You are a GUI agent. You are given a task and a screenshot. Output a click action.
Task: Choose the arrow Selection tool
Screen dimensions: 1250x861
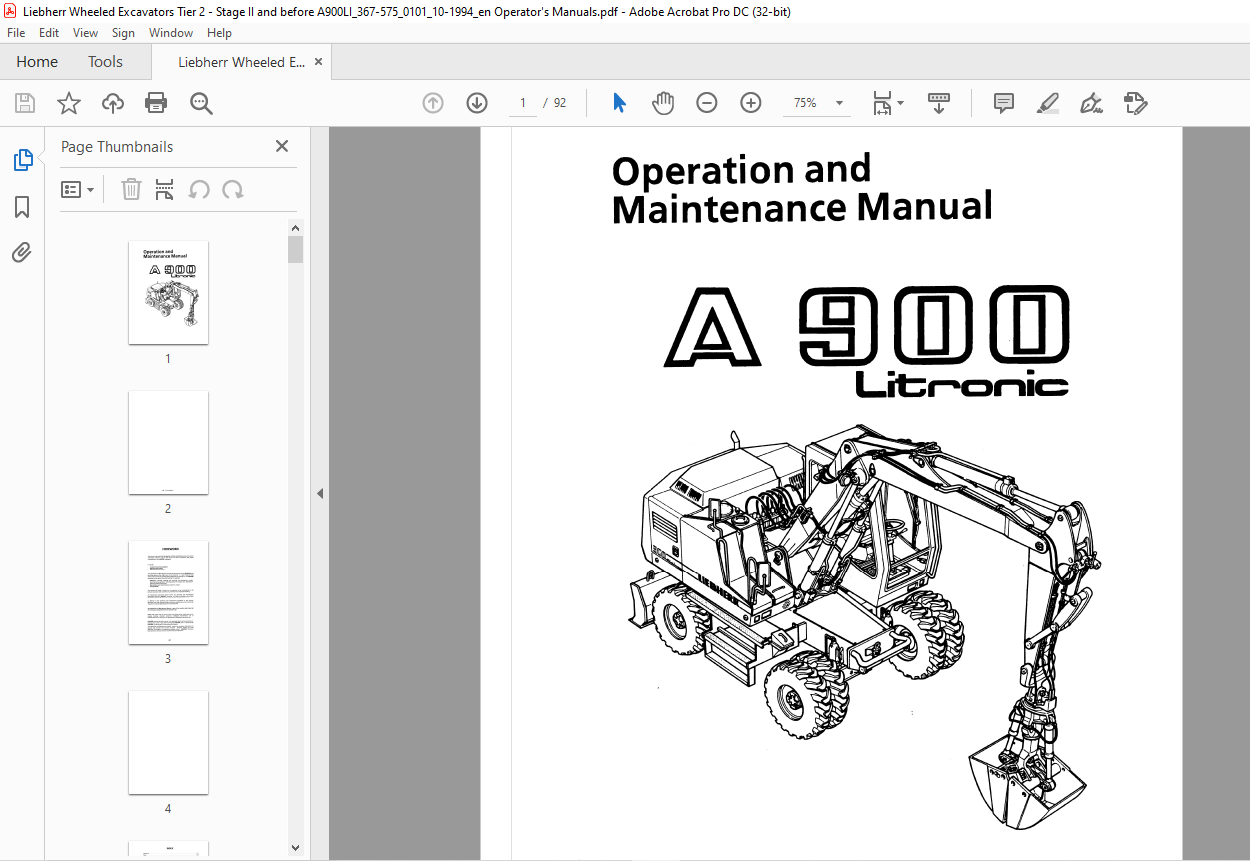(x=619, y=103)
